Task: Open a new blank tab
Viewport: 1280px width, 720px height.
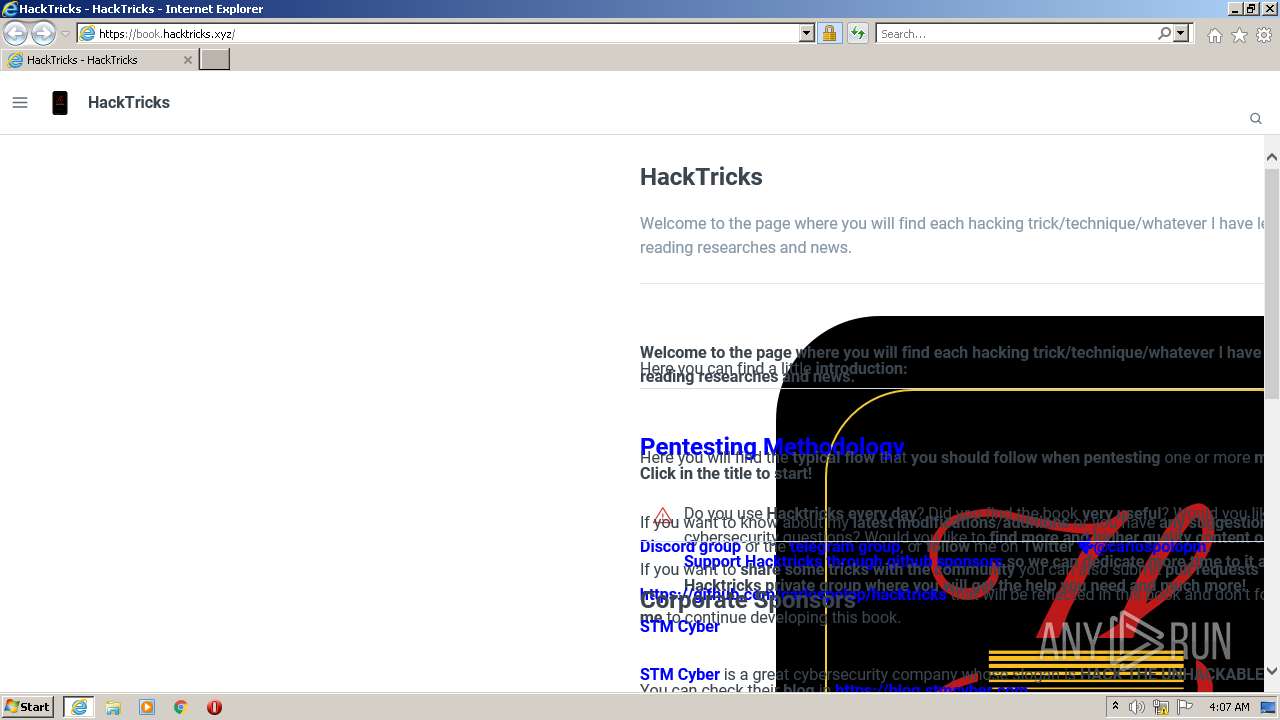Action: (215, 59)
